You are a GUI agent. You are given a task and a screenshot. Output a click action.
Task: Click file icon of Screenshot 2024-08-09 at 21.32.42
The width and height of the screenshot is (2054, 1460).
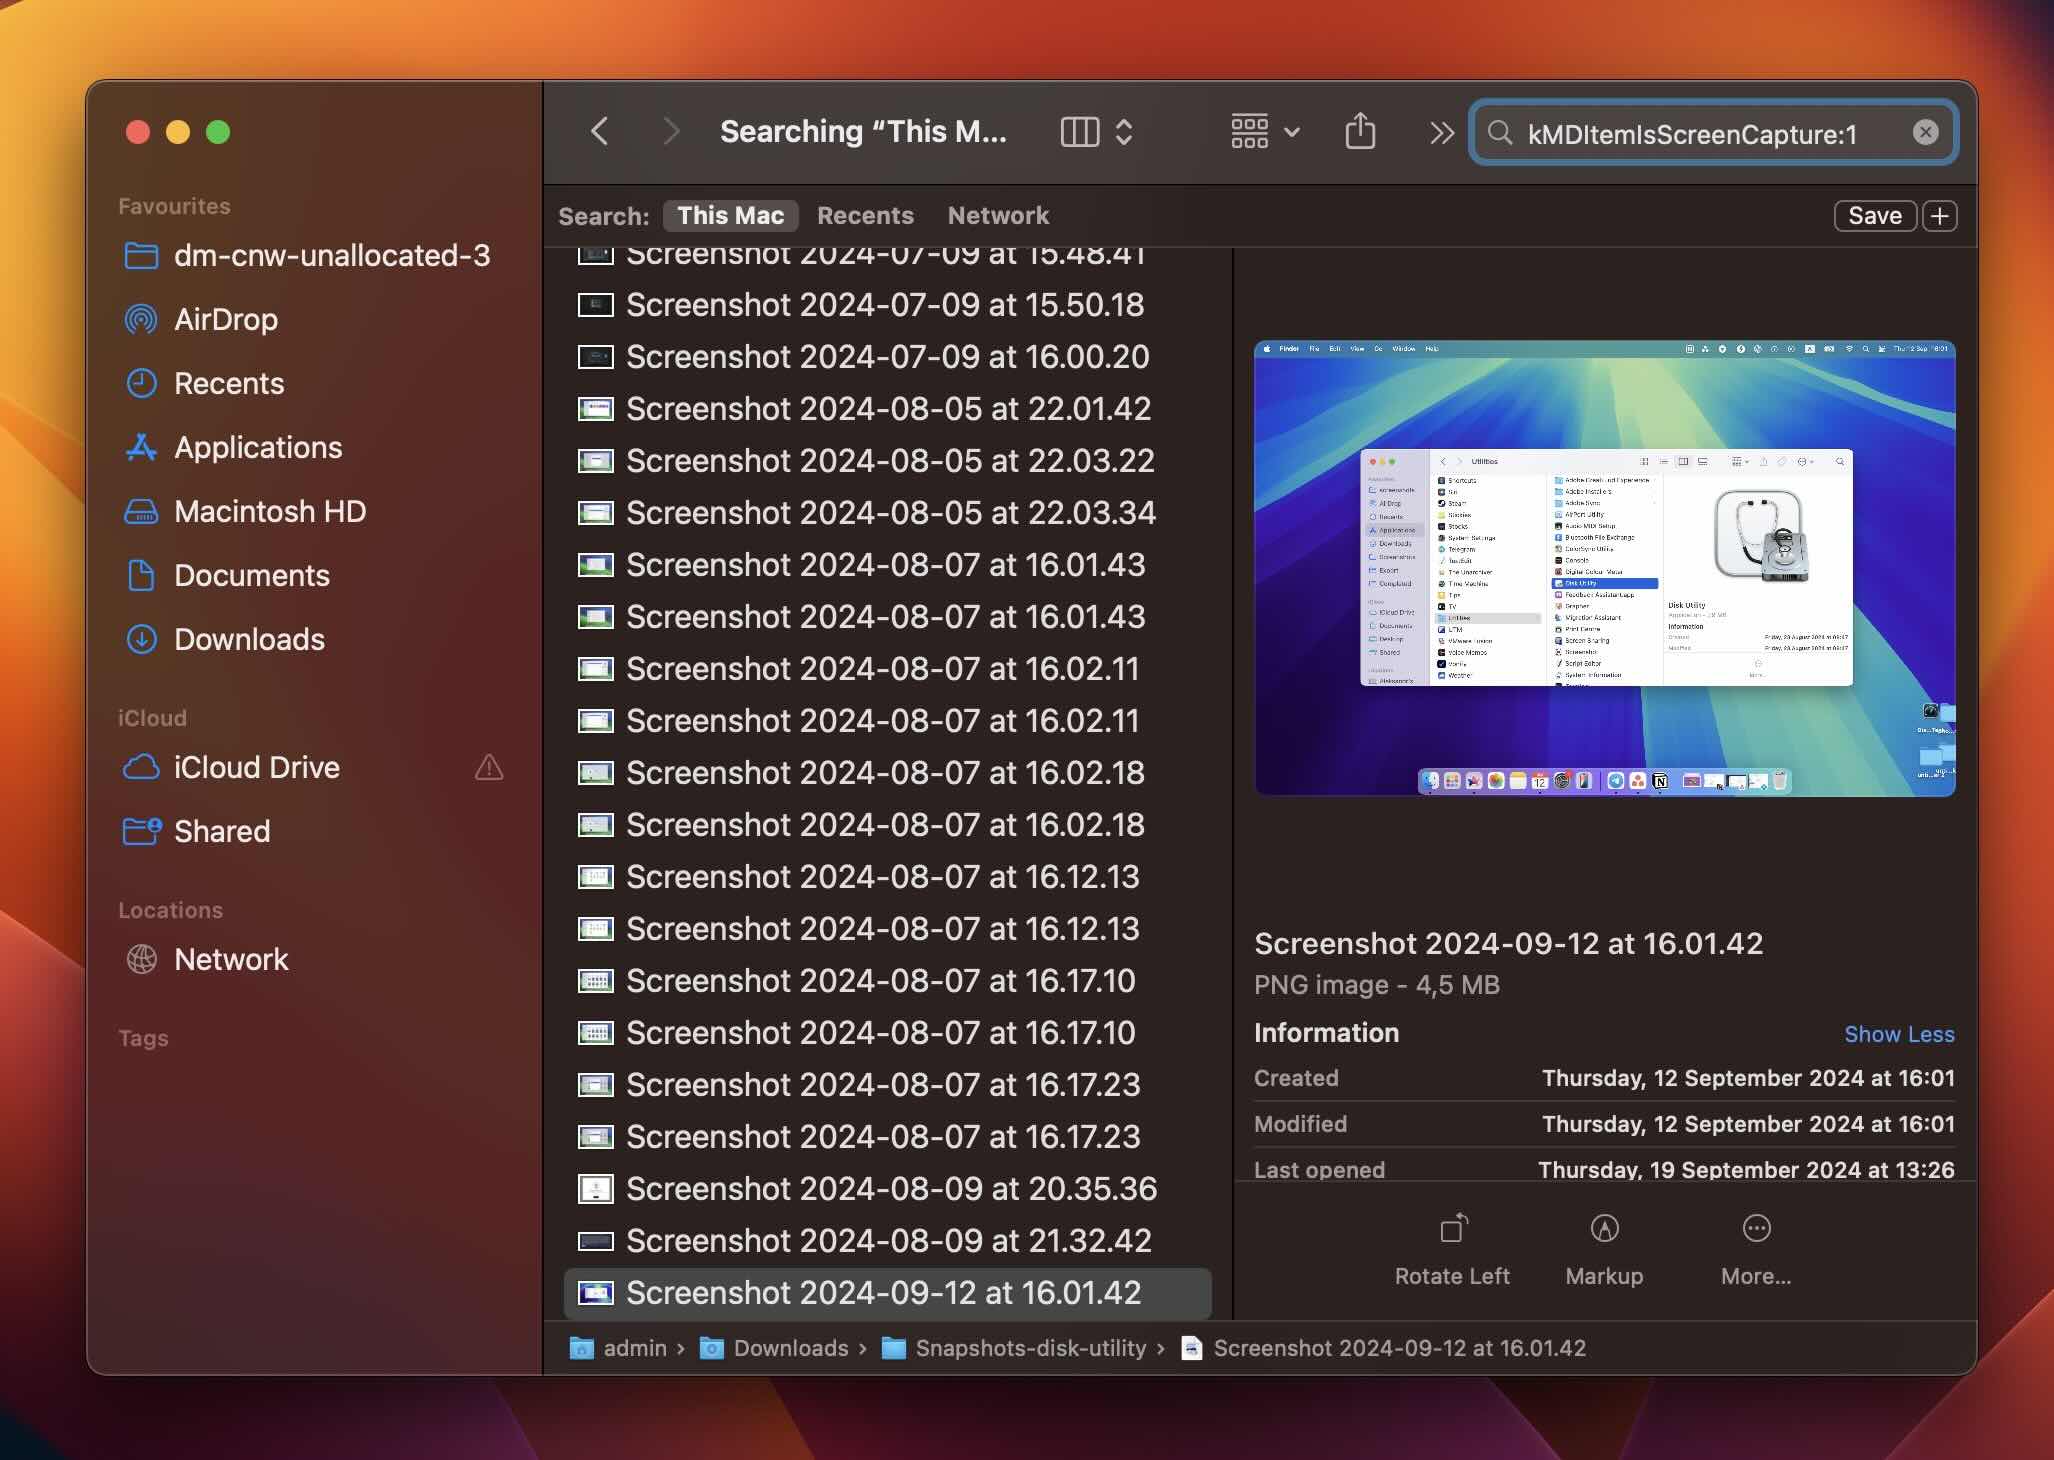pos(596,1241)
